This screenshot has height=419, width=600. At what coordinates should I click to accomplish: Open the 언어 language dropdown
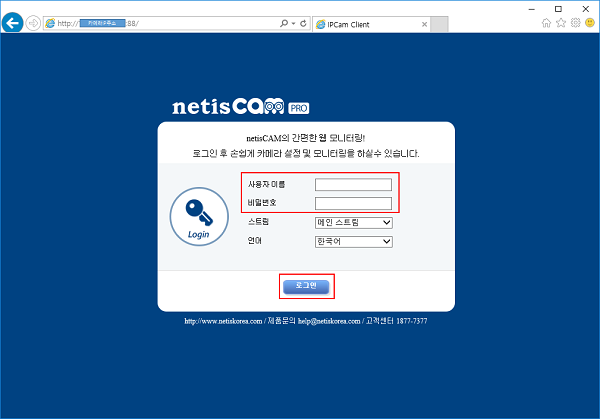354,241
